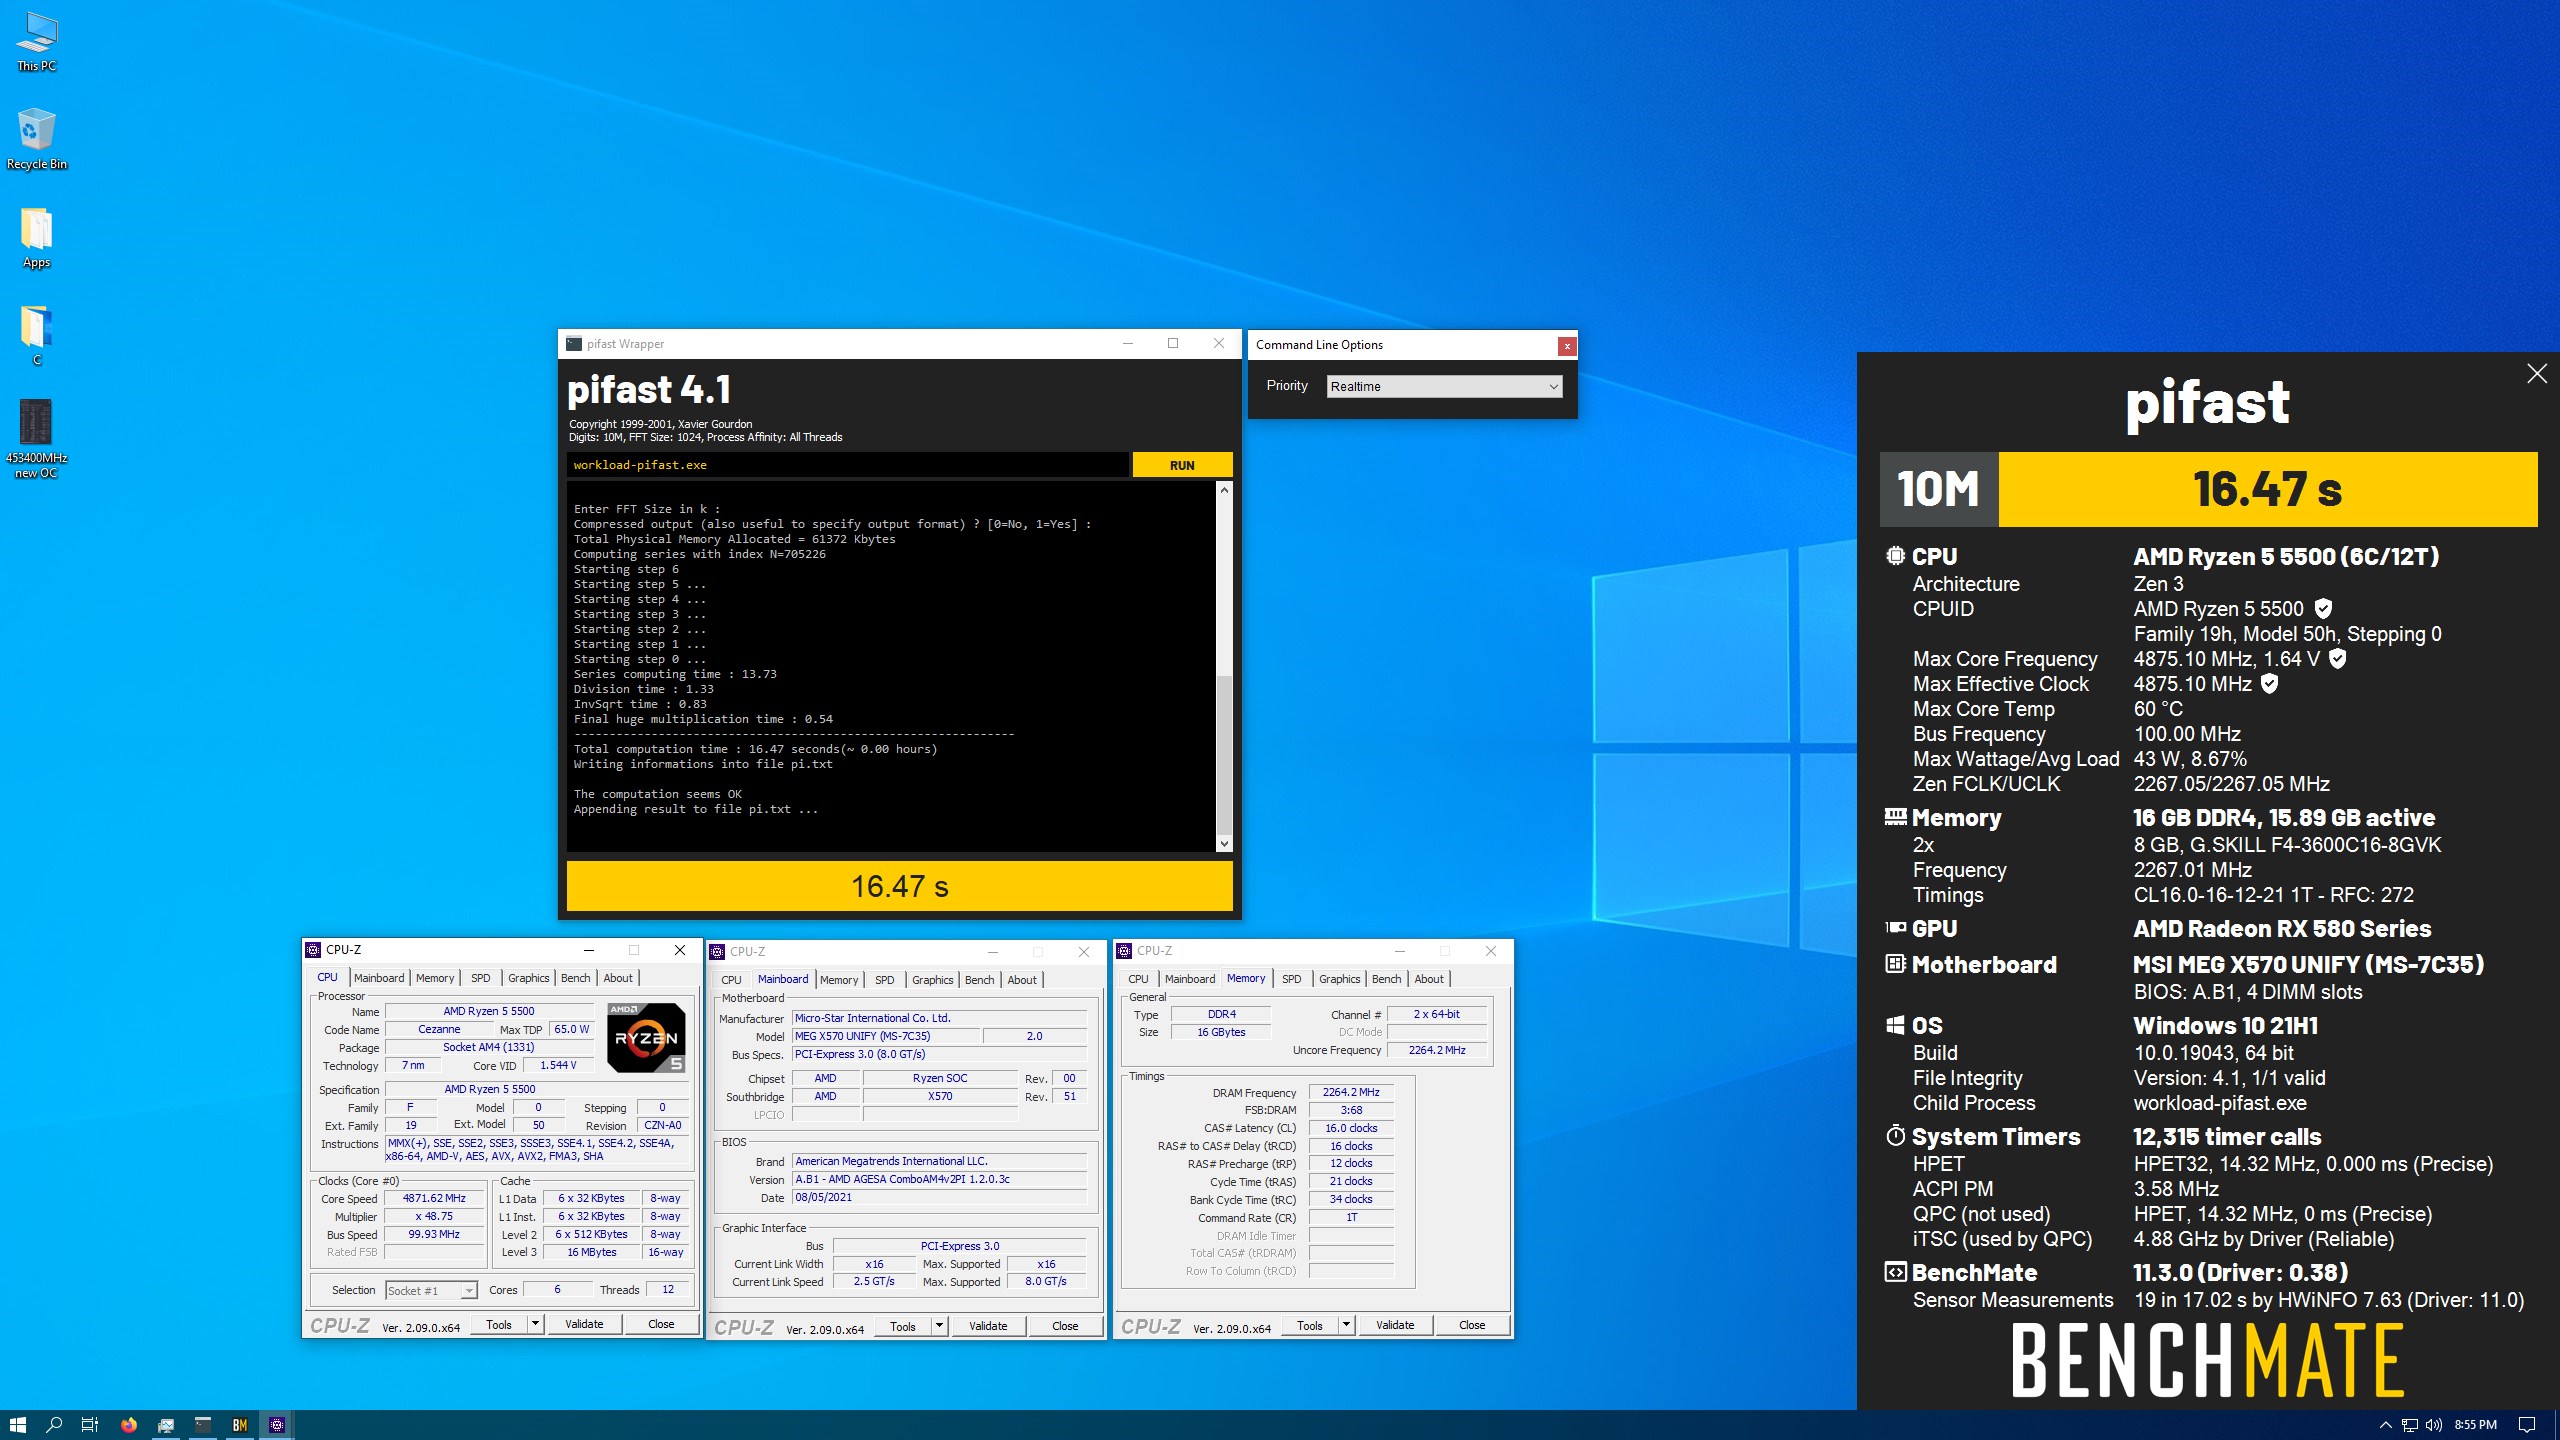Open Graphics tab in CPU-Z Mainboard window
This screenshot has height=1440, width=2560.
click(x=932, y=980)
